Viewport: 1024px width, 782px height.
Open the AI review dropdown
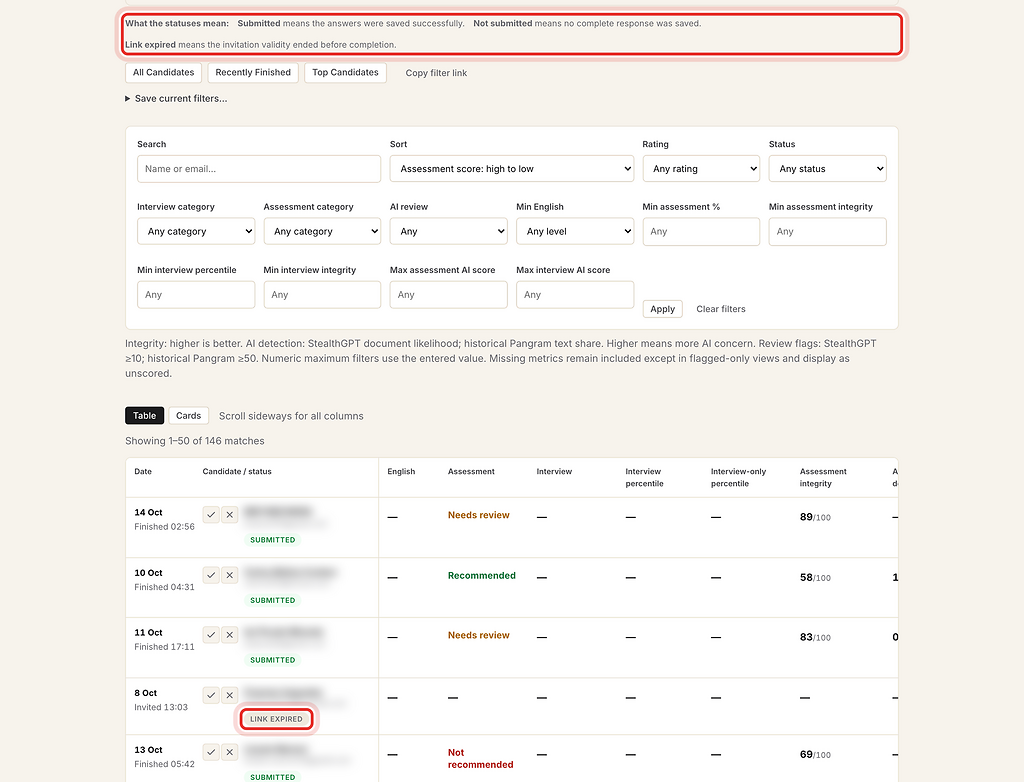(x=448, y=231)
